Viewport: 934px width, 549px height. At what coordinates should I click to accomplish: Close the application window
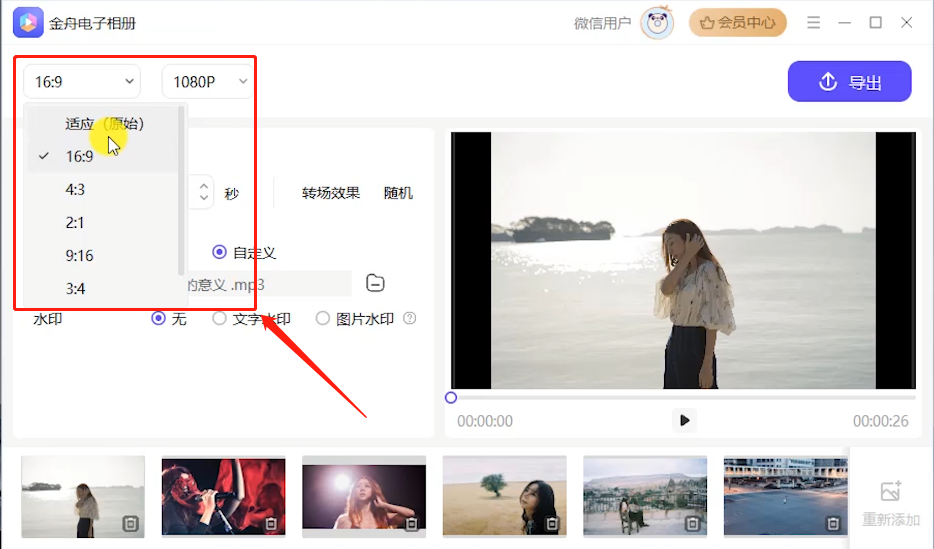point(907,23)
